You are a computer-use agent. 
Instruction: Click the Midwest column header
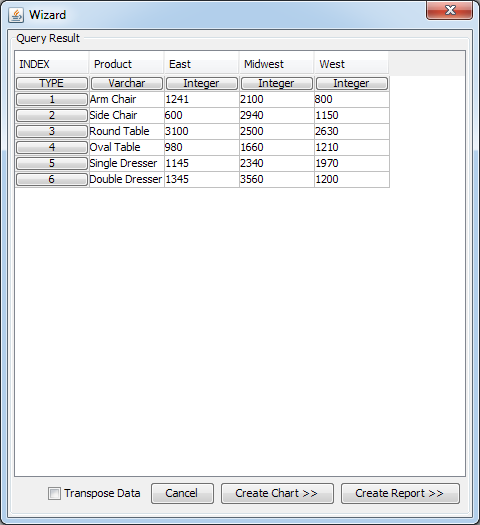tap(277, 64)
